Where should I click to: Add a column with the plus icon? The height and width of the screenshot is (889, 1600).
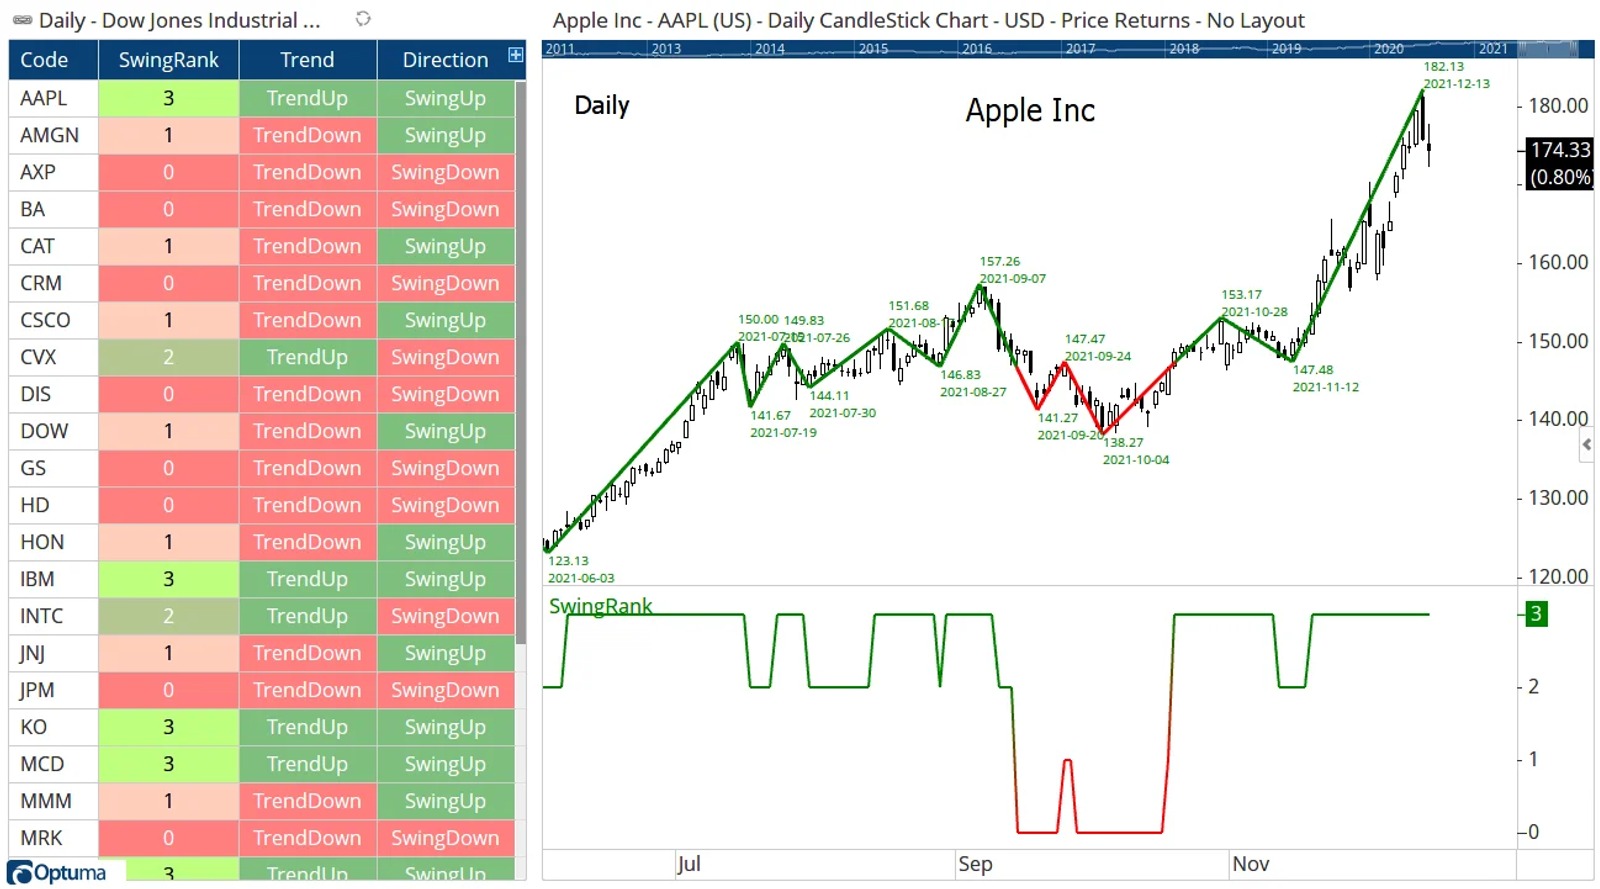(515, 55)
